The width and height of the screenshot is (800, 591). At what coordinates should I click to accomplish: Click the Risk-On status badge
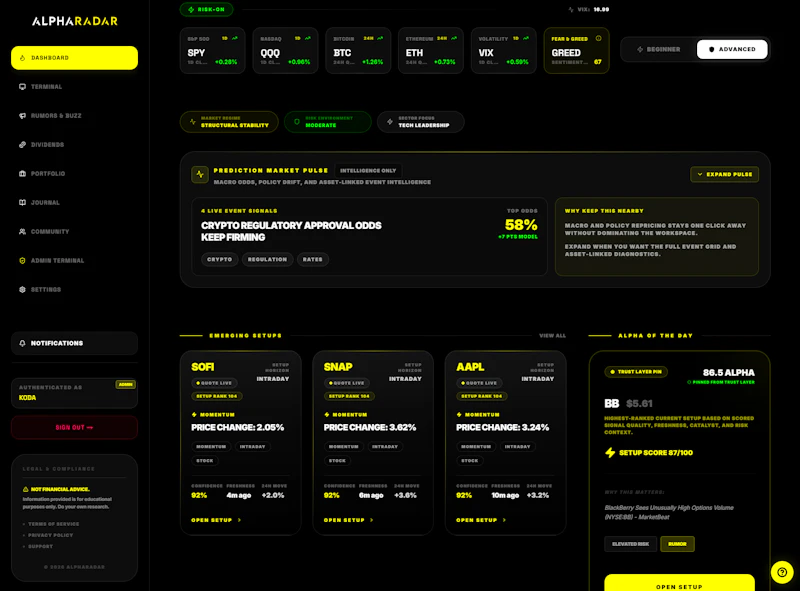[x=207, y=9]
